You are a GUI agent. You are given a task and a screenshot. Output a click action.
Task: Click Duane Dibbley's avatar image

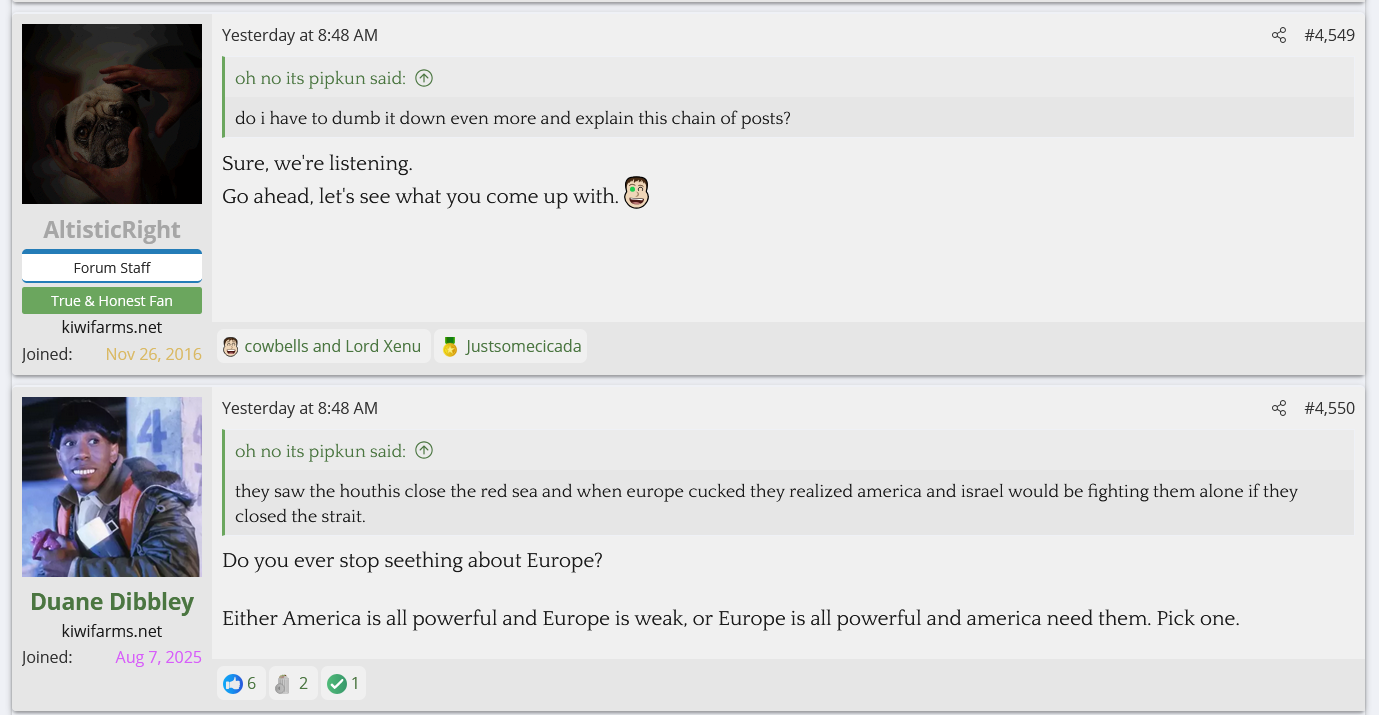point(112,487)
